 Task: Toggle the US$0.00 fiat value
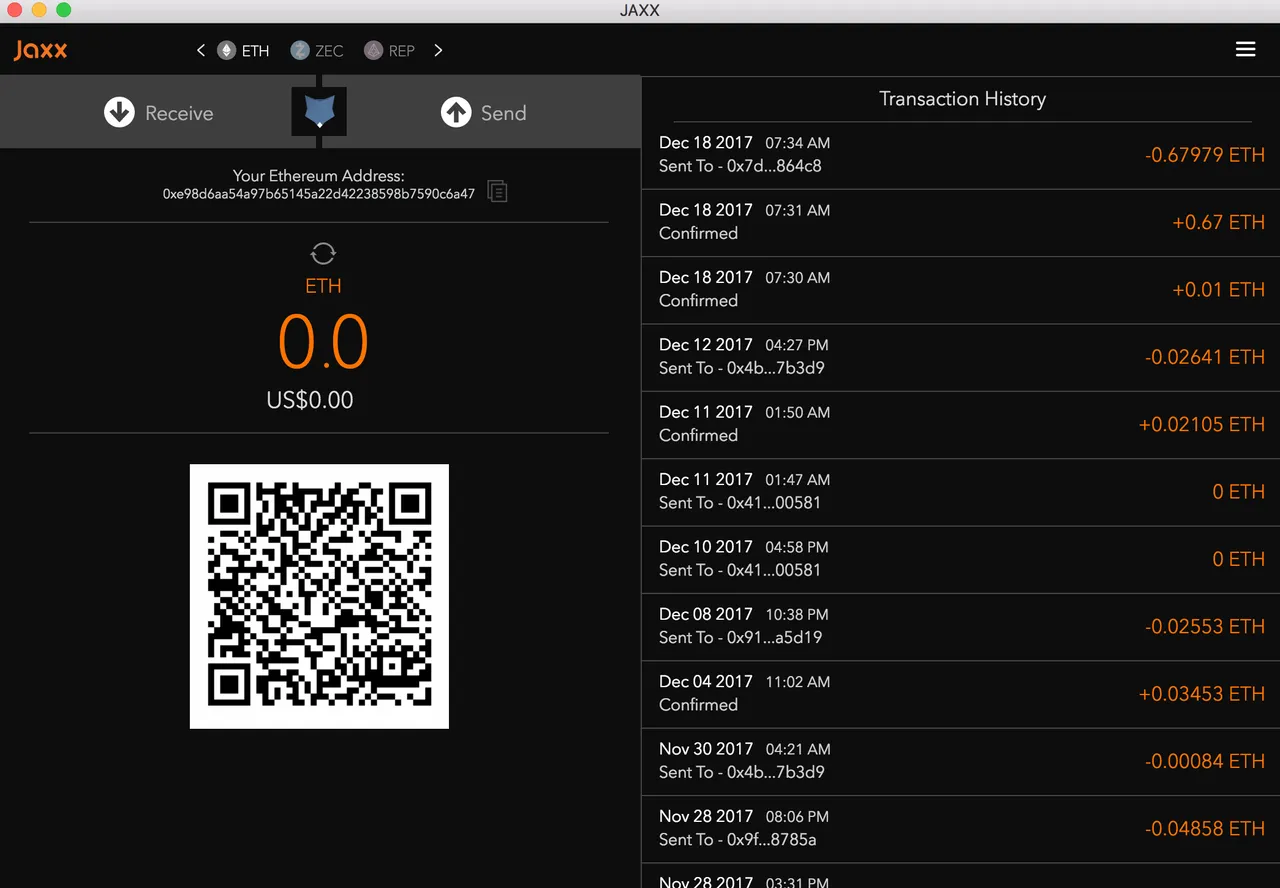310,400
